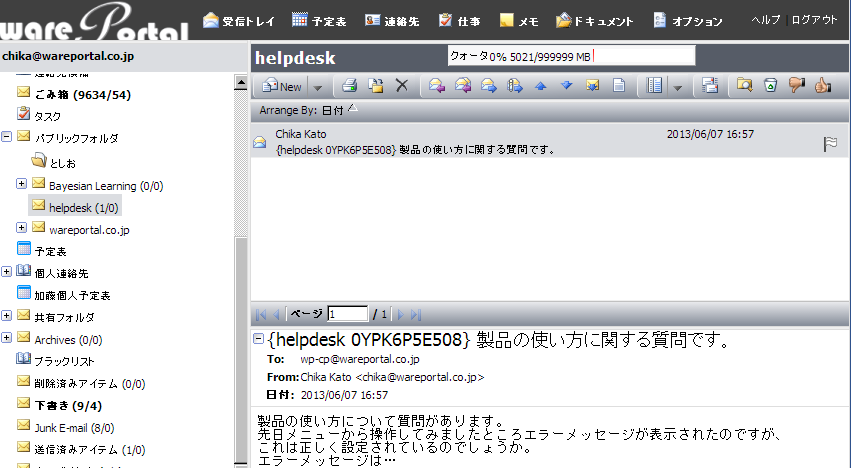This screenshot has height=468, width=851.
Task: Select the としお public folder
Action: (x=62, y=163)
